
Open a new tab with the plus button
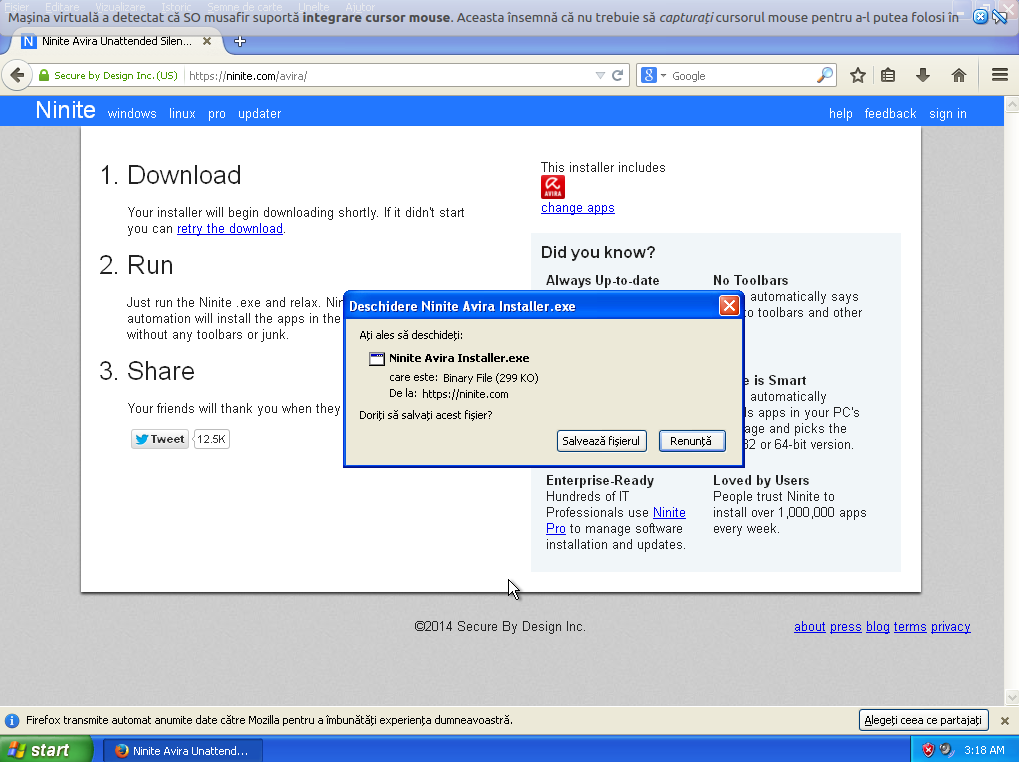240,42
